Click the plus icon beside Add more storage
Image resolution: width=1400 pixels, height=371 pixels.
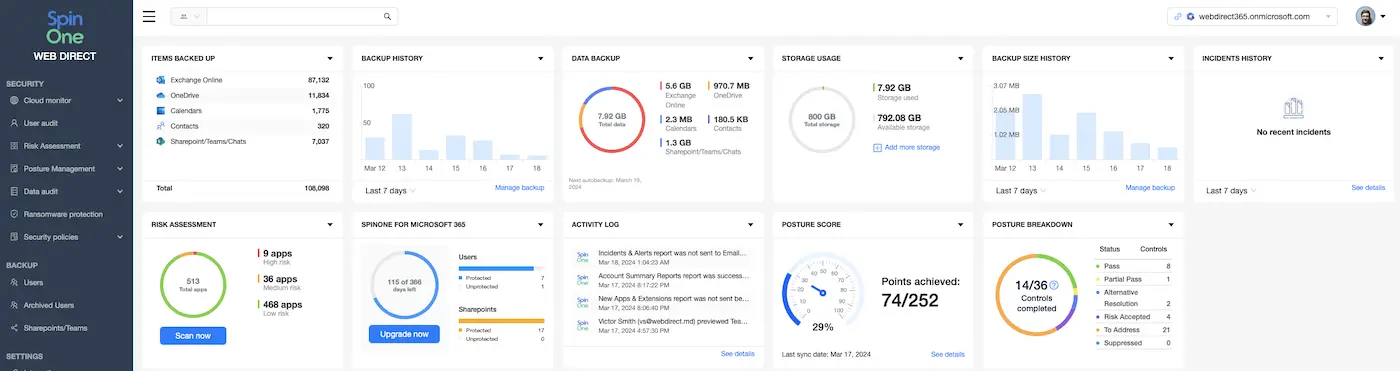(x=877, y=147)
